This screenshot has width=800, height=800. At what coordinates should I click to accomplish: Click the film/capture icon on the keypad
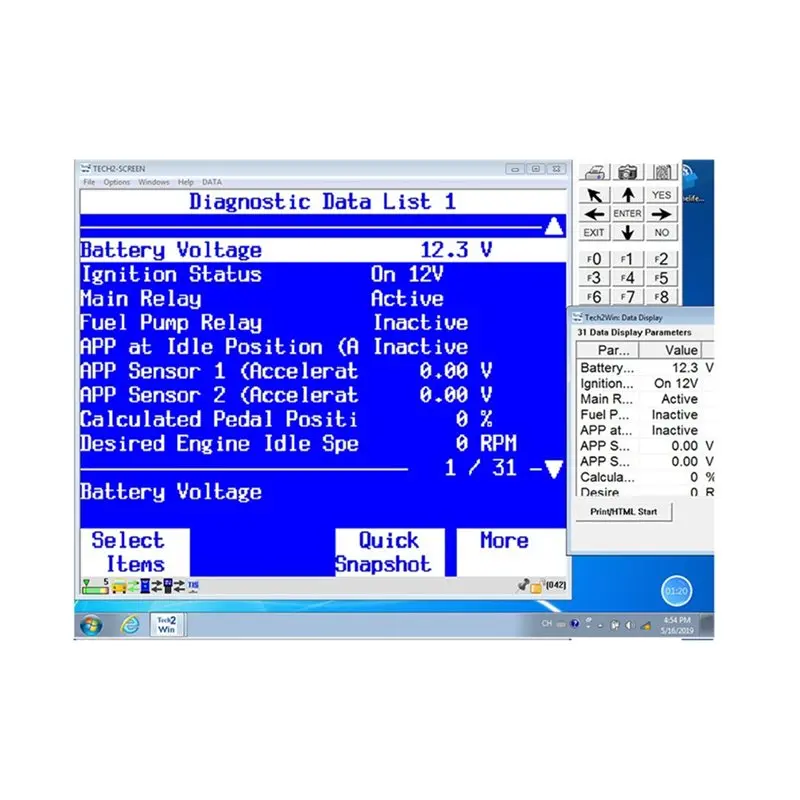coord(662,173)
